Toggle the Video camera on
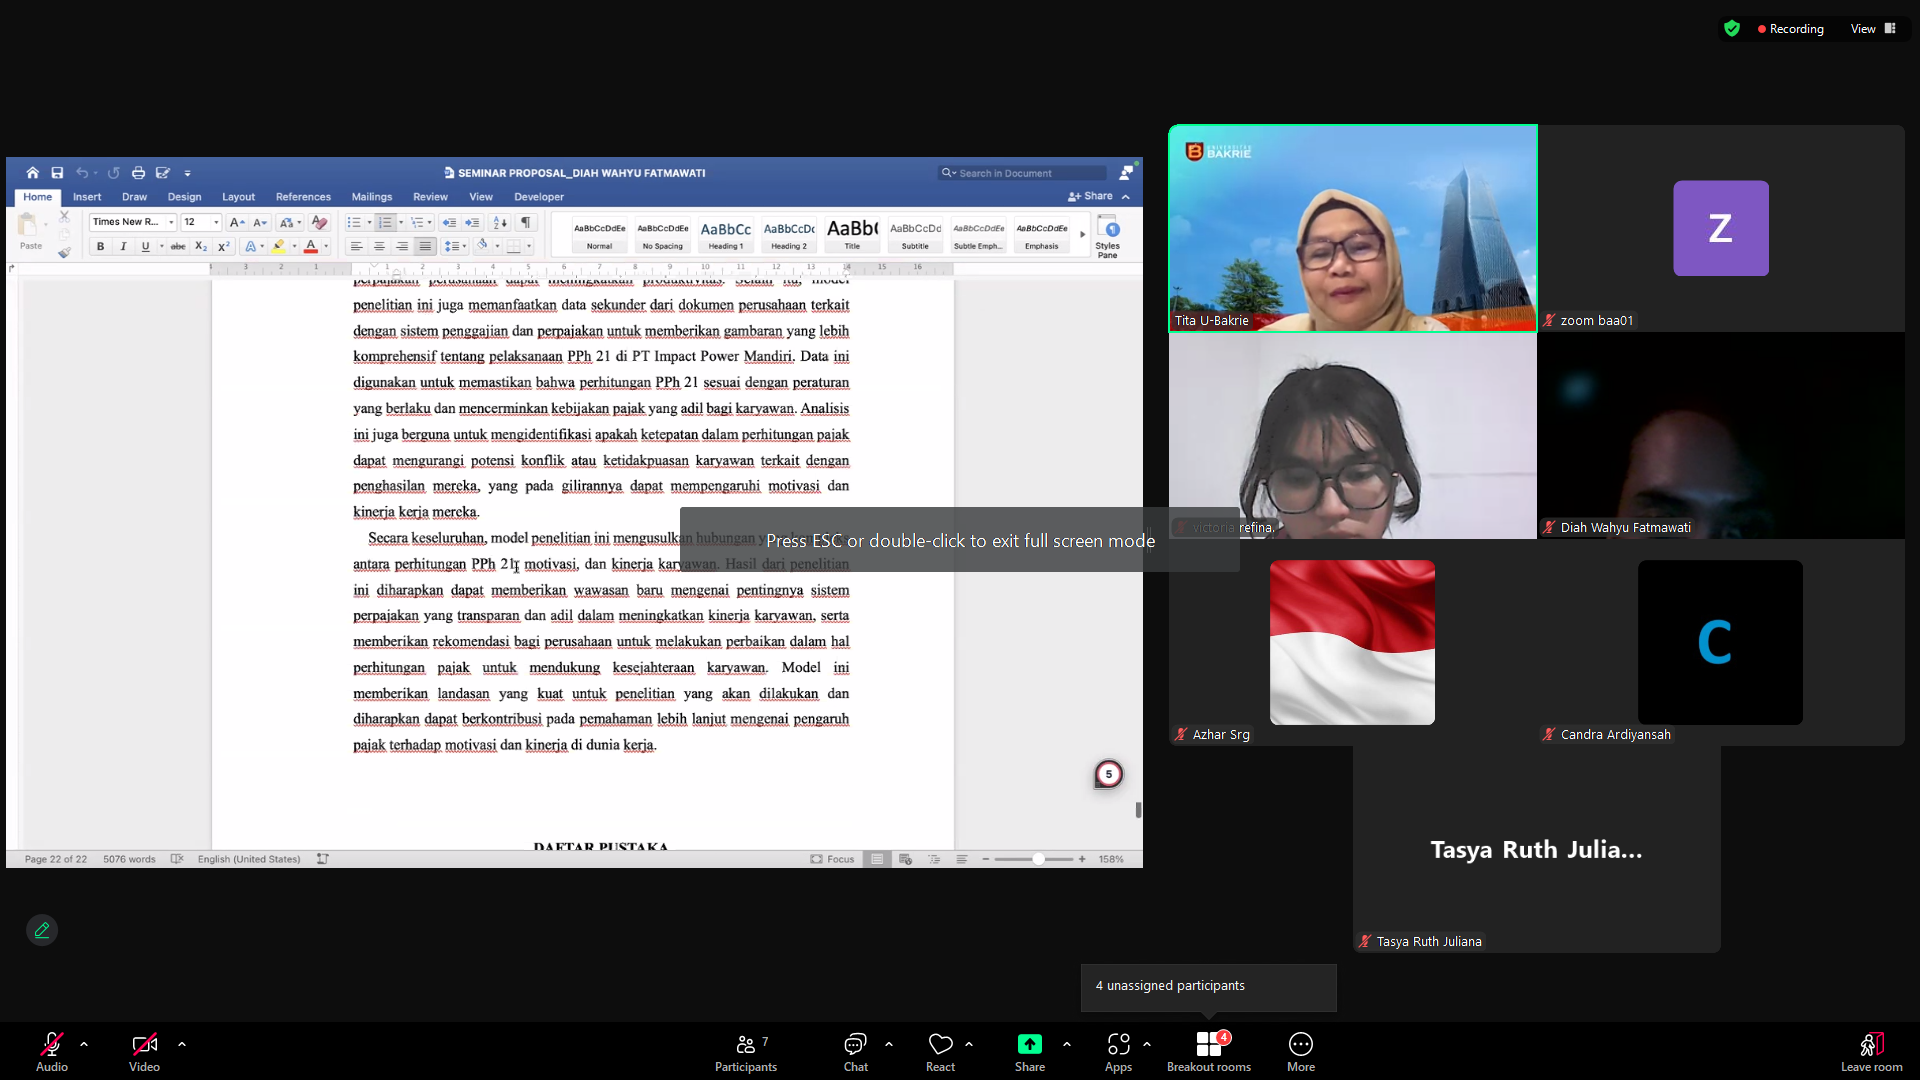This screenshot has height=1080, width=1920. click(144, 1052)
